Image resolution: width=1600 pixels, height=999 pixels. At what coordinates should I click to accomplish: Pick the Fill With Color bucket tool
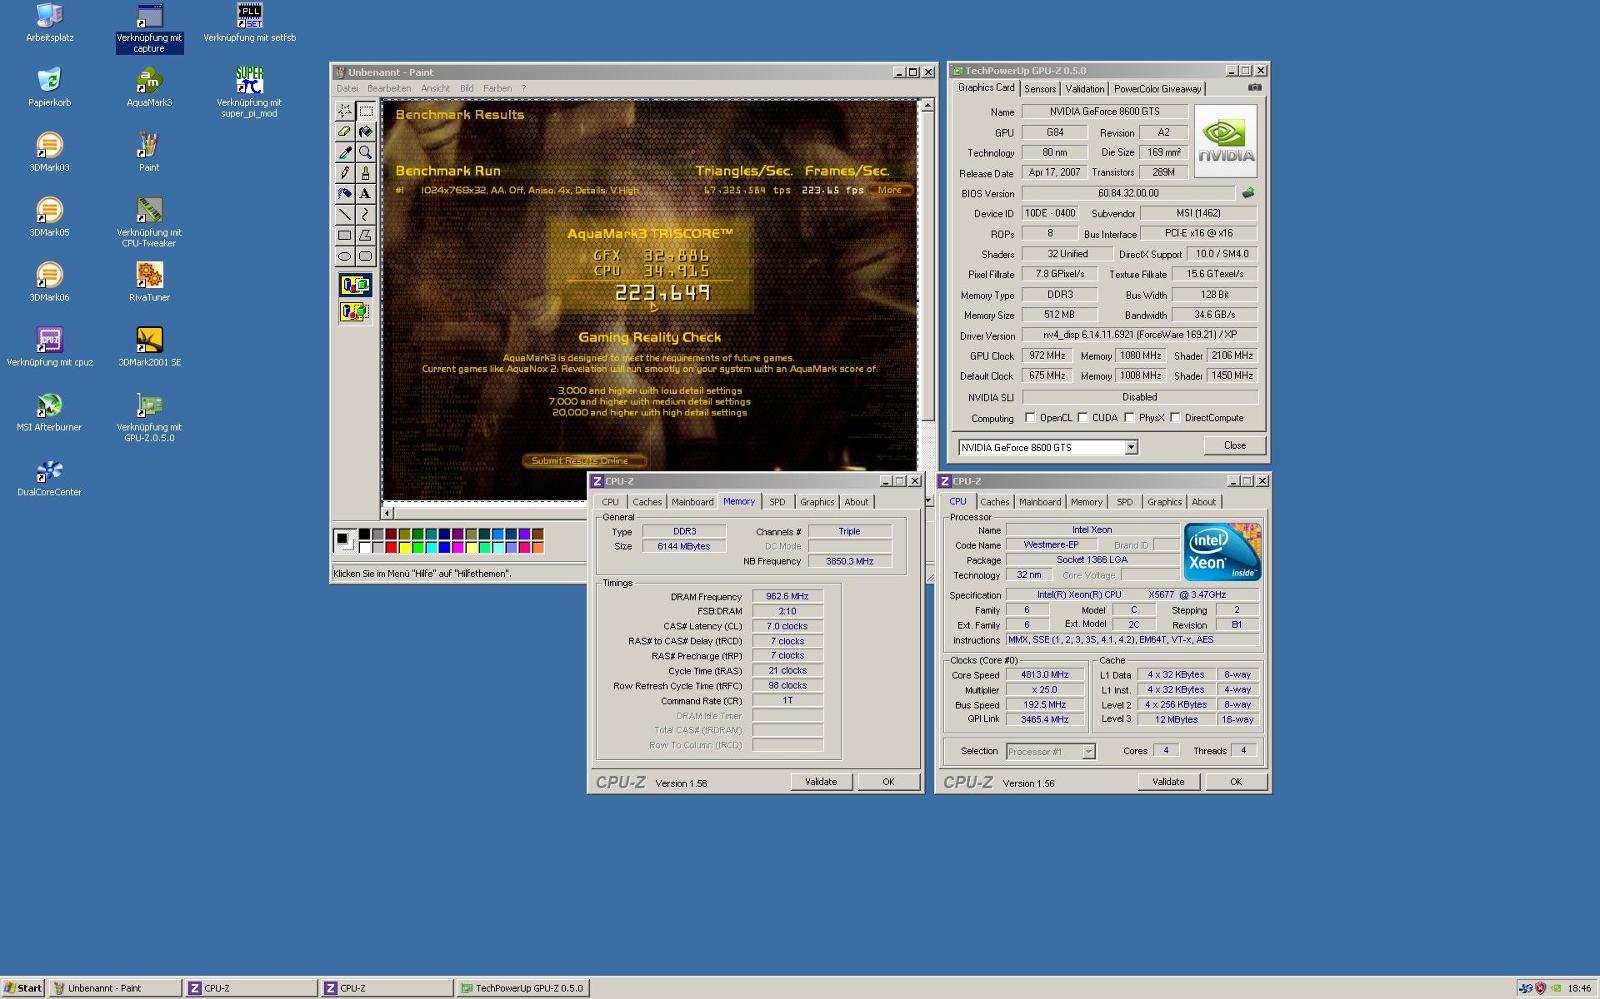click(366, 132)
